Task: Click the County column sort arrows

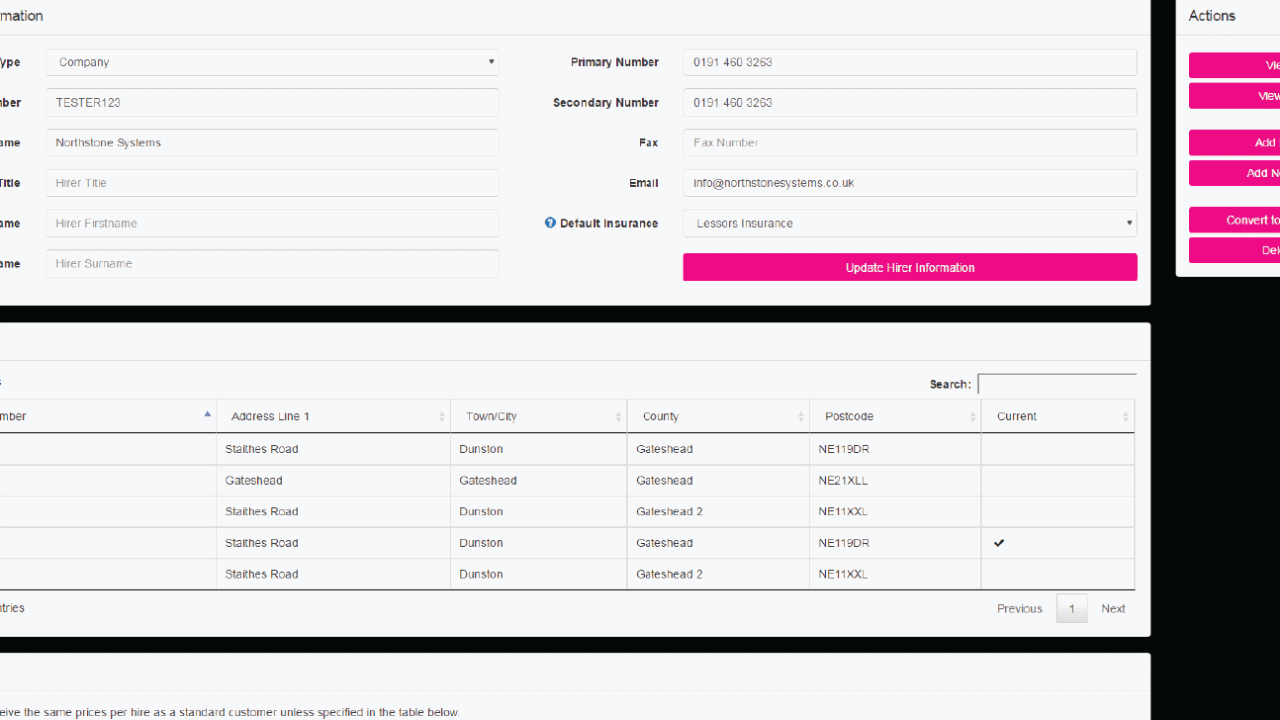Action: click(800, 417)
